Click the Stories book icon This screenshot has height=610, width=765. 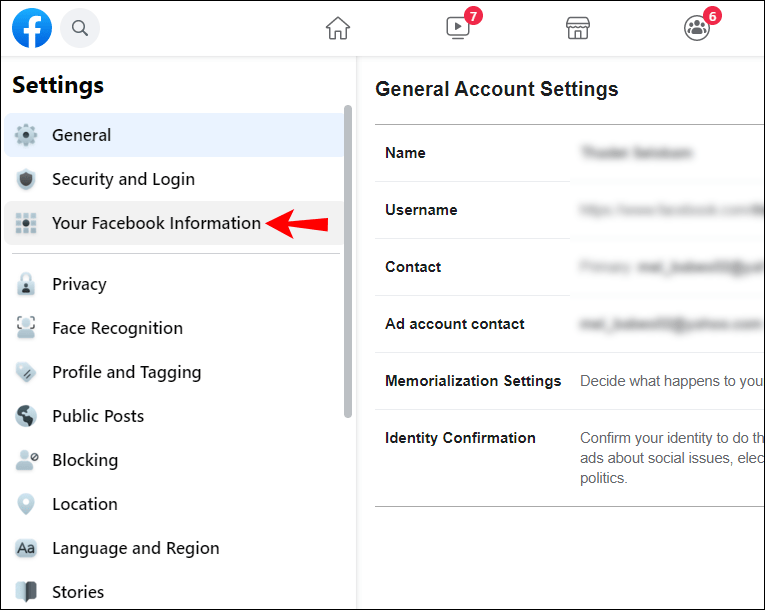(26, 591)
